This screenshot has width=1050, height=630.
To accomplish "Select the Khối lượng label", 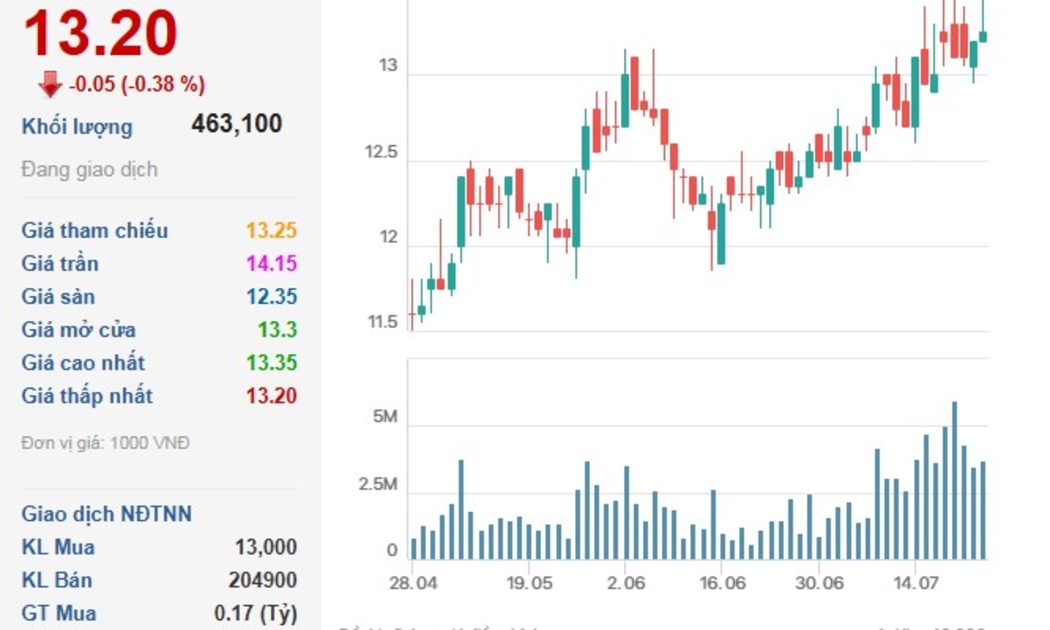I will click(77, 127).
